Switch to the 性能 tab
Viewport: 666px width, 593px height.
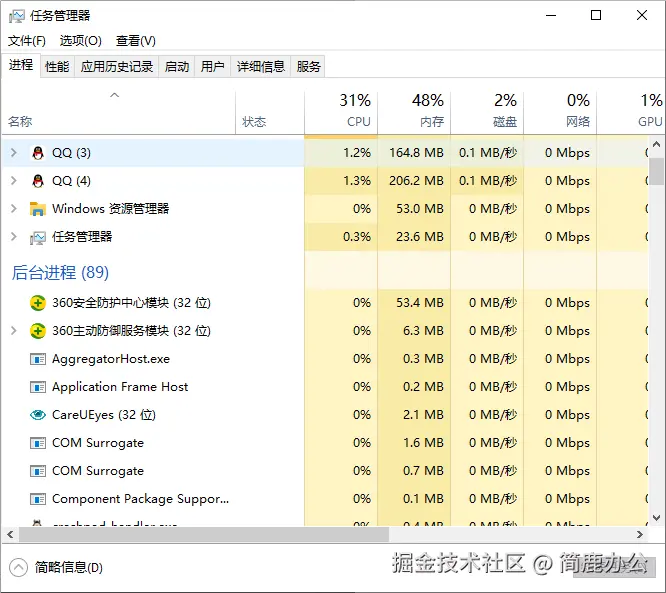(57, 66)
